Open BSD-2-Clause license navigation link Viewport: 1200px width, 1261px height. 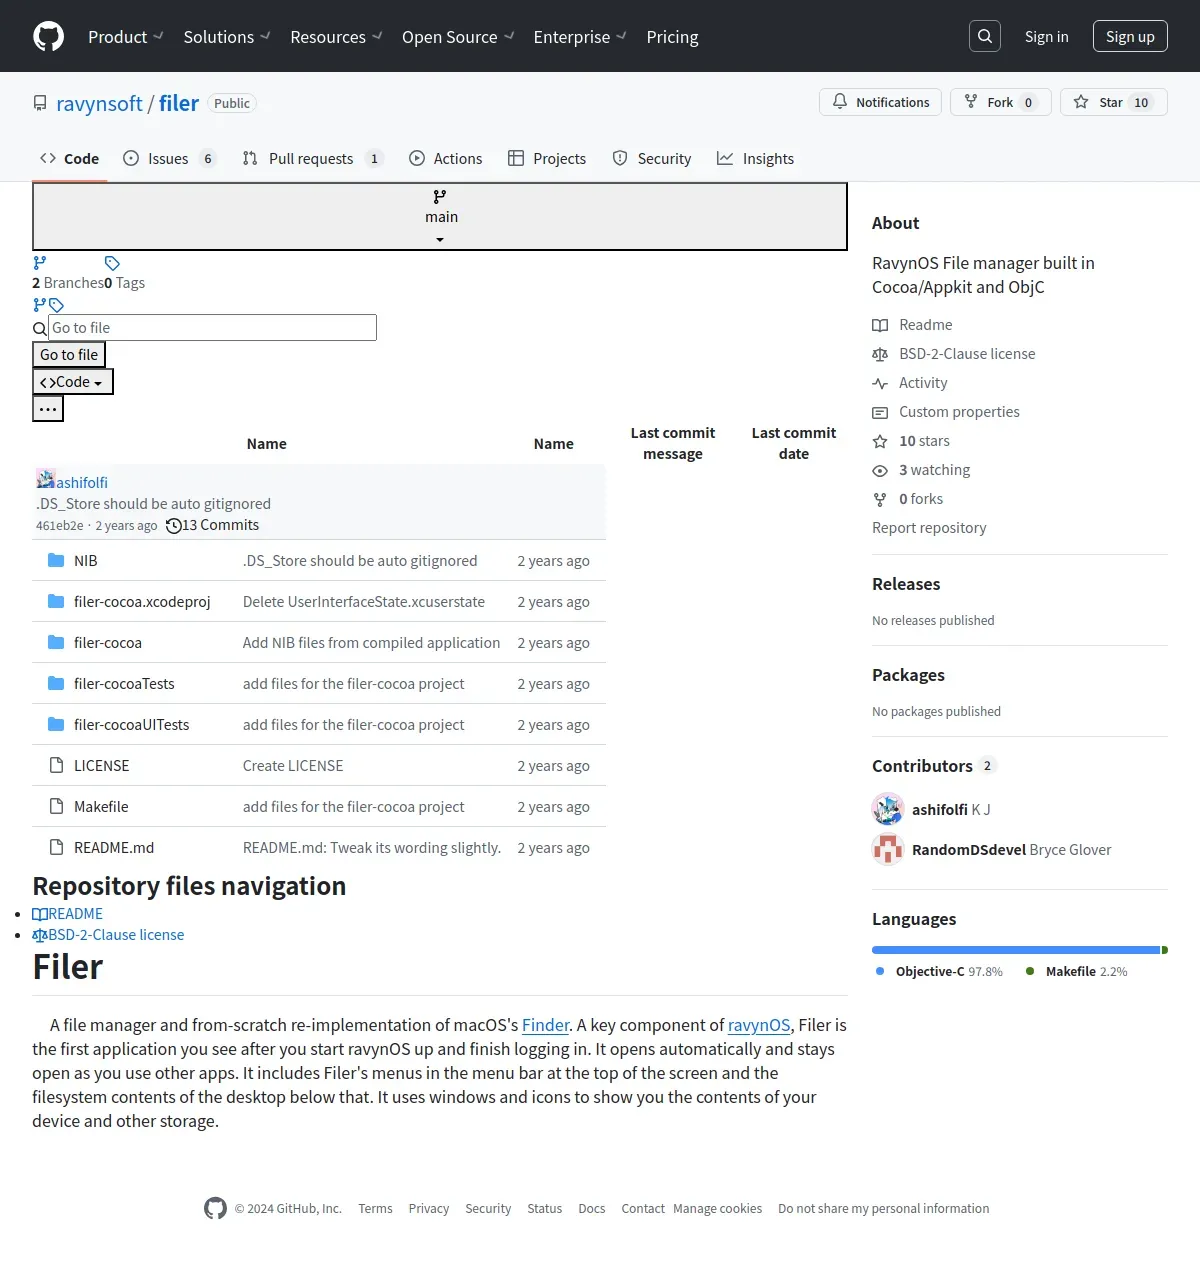click(x=108, y=935)
